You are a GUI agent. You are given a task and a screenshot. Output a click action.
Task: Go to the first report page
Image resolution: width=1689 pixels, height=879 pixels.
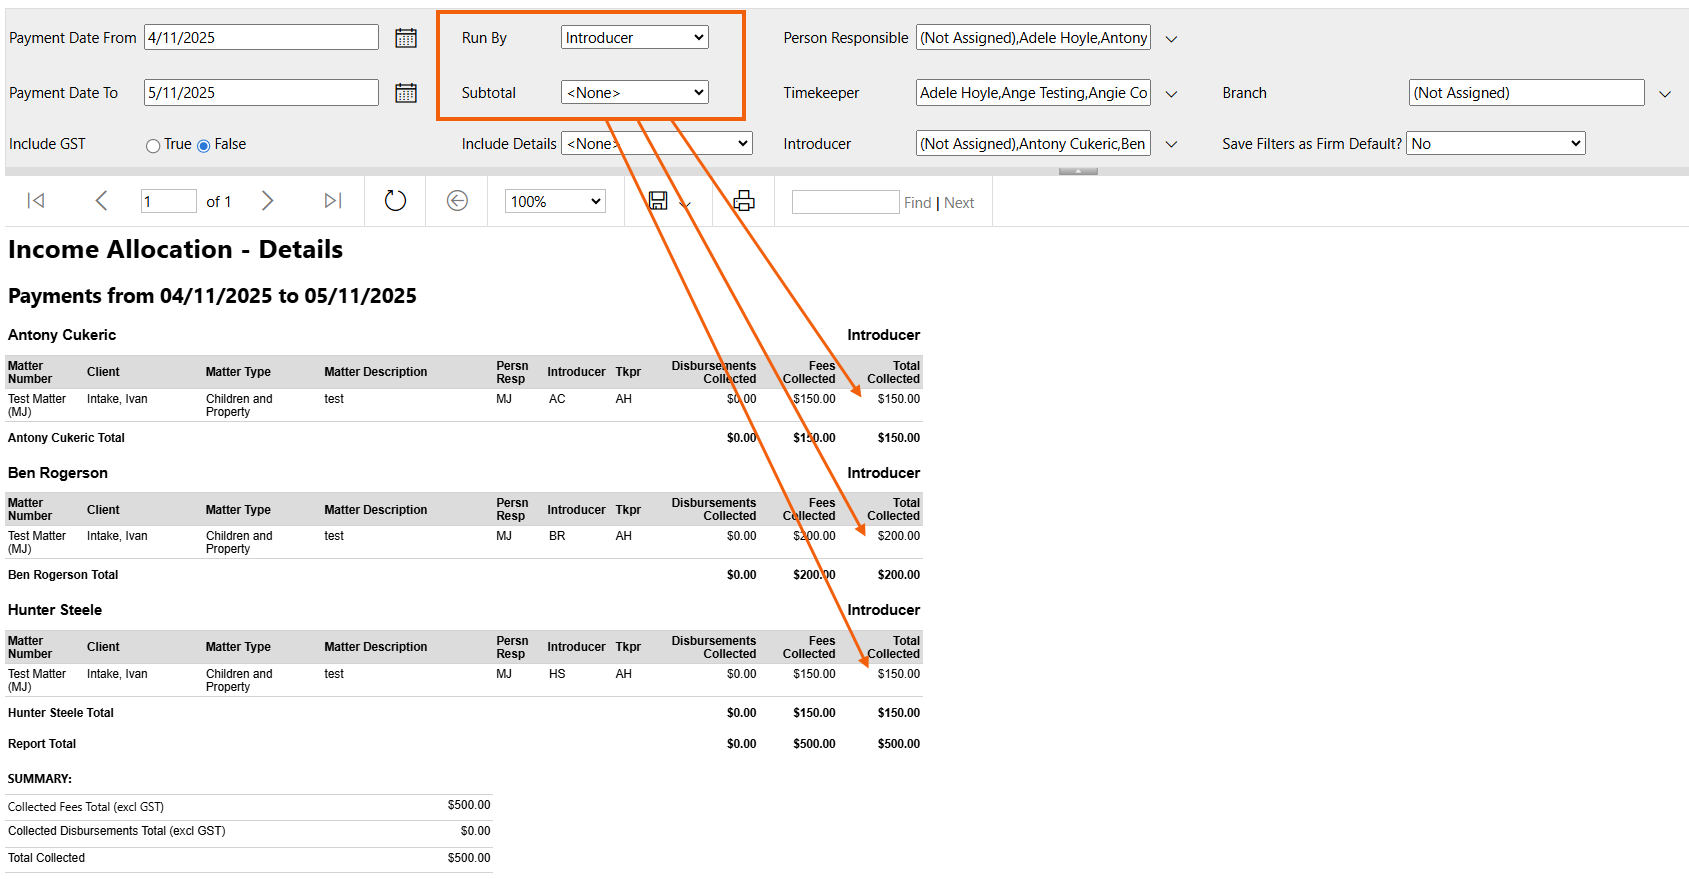pos(36,201)
